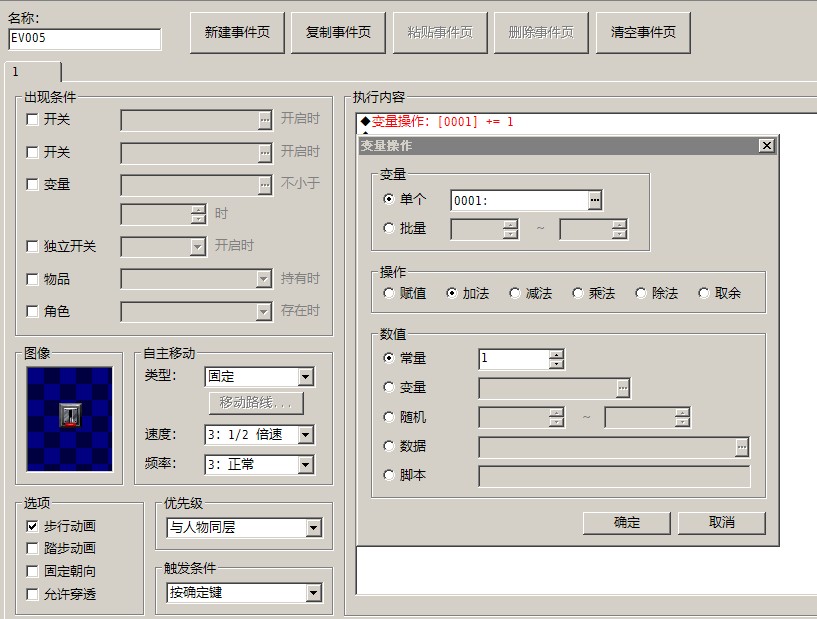Switch to event page tab 1
Screen dimensions: 817x619
pos(32,72)
